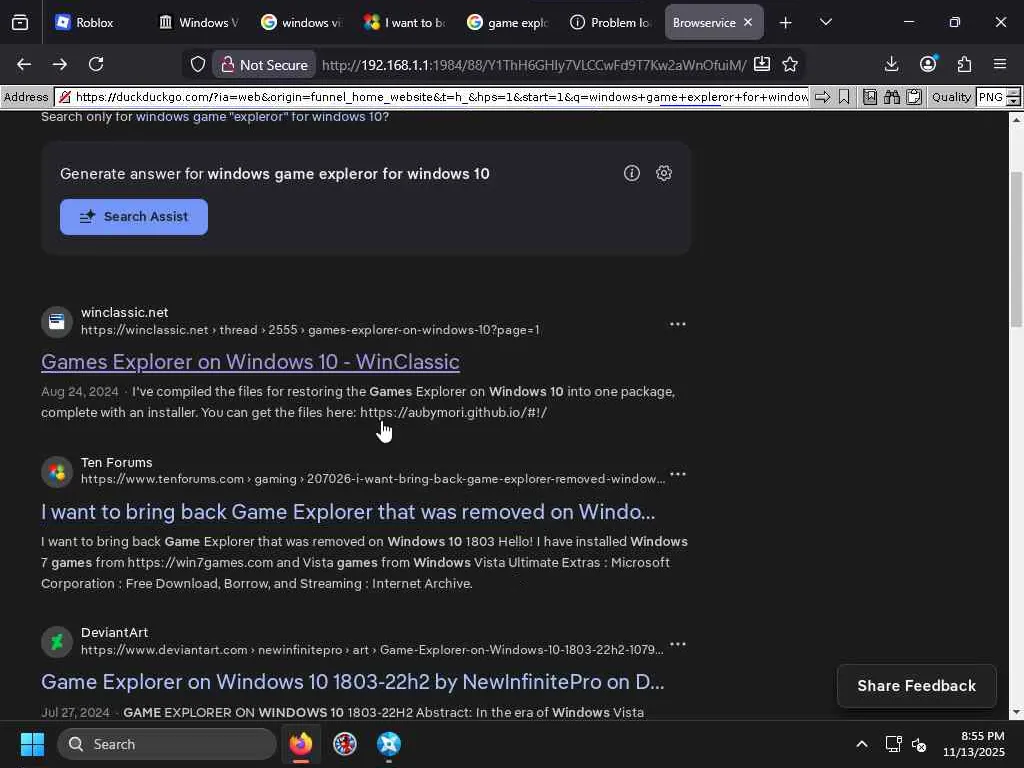Open the Search Assist info icon
Screen dimensions: 1024x768
tap(632, 173)
